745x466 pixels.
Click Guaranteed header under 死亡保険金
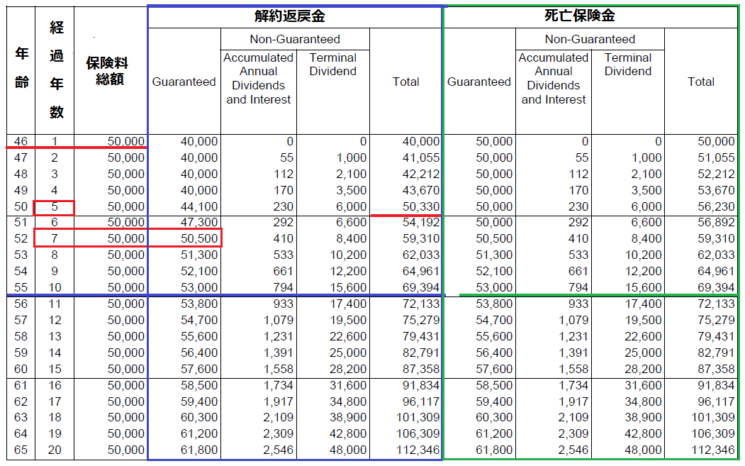pos(479,81)
